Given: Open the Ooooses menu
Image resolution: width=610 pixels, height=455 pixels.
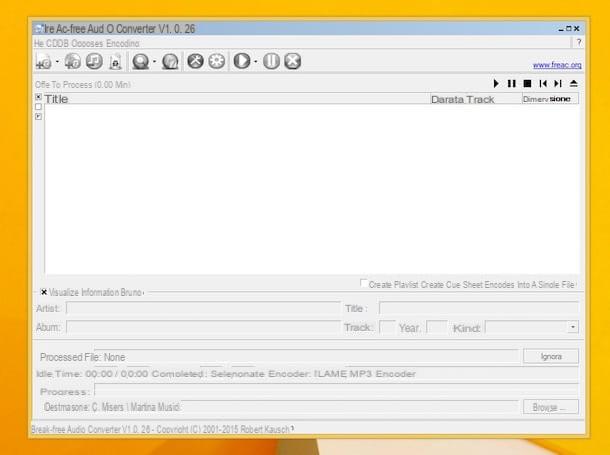Looking at the screenshot, I should point(88,43).
